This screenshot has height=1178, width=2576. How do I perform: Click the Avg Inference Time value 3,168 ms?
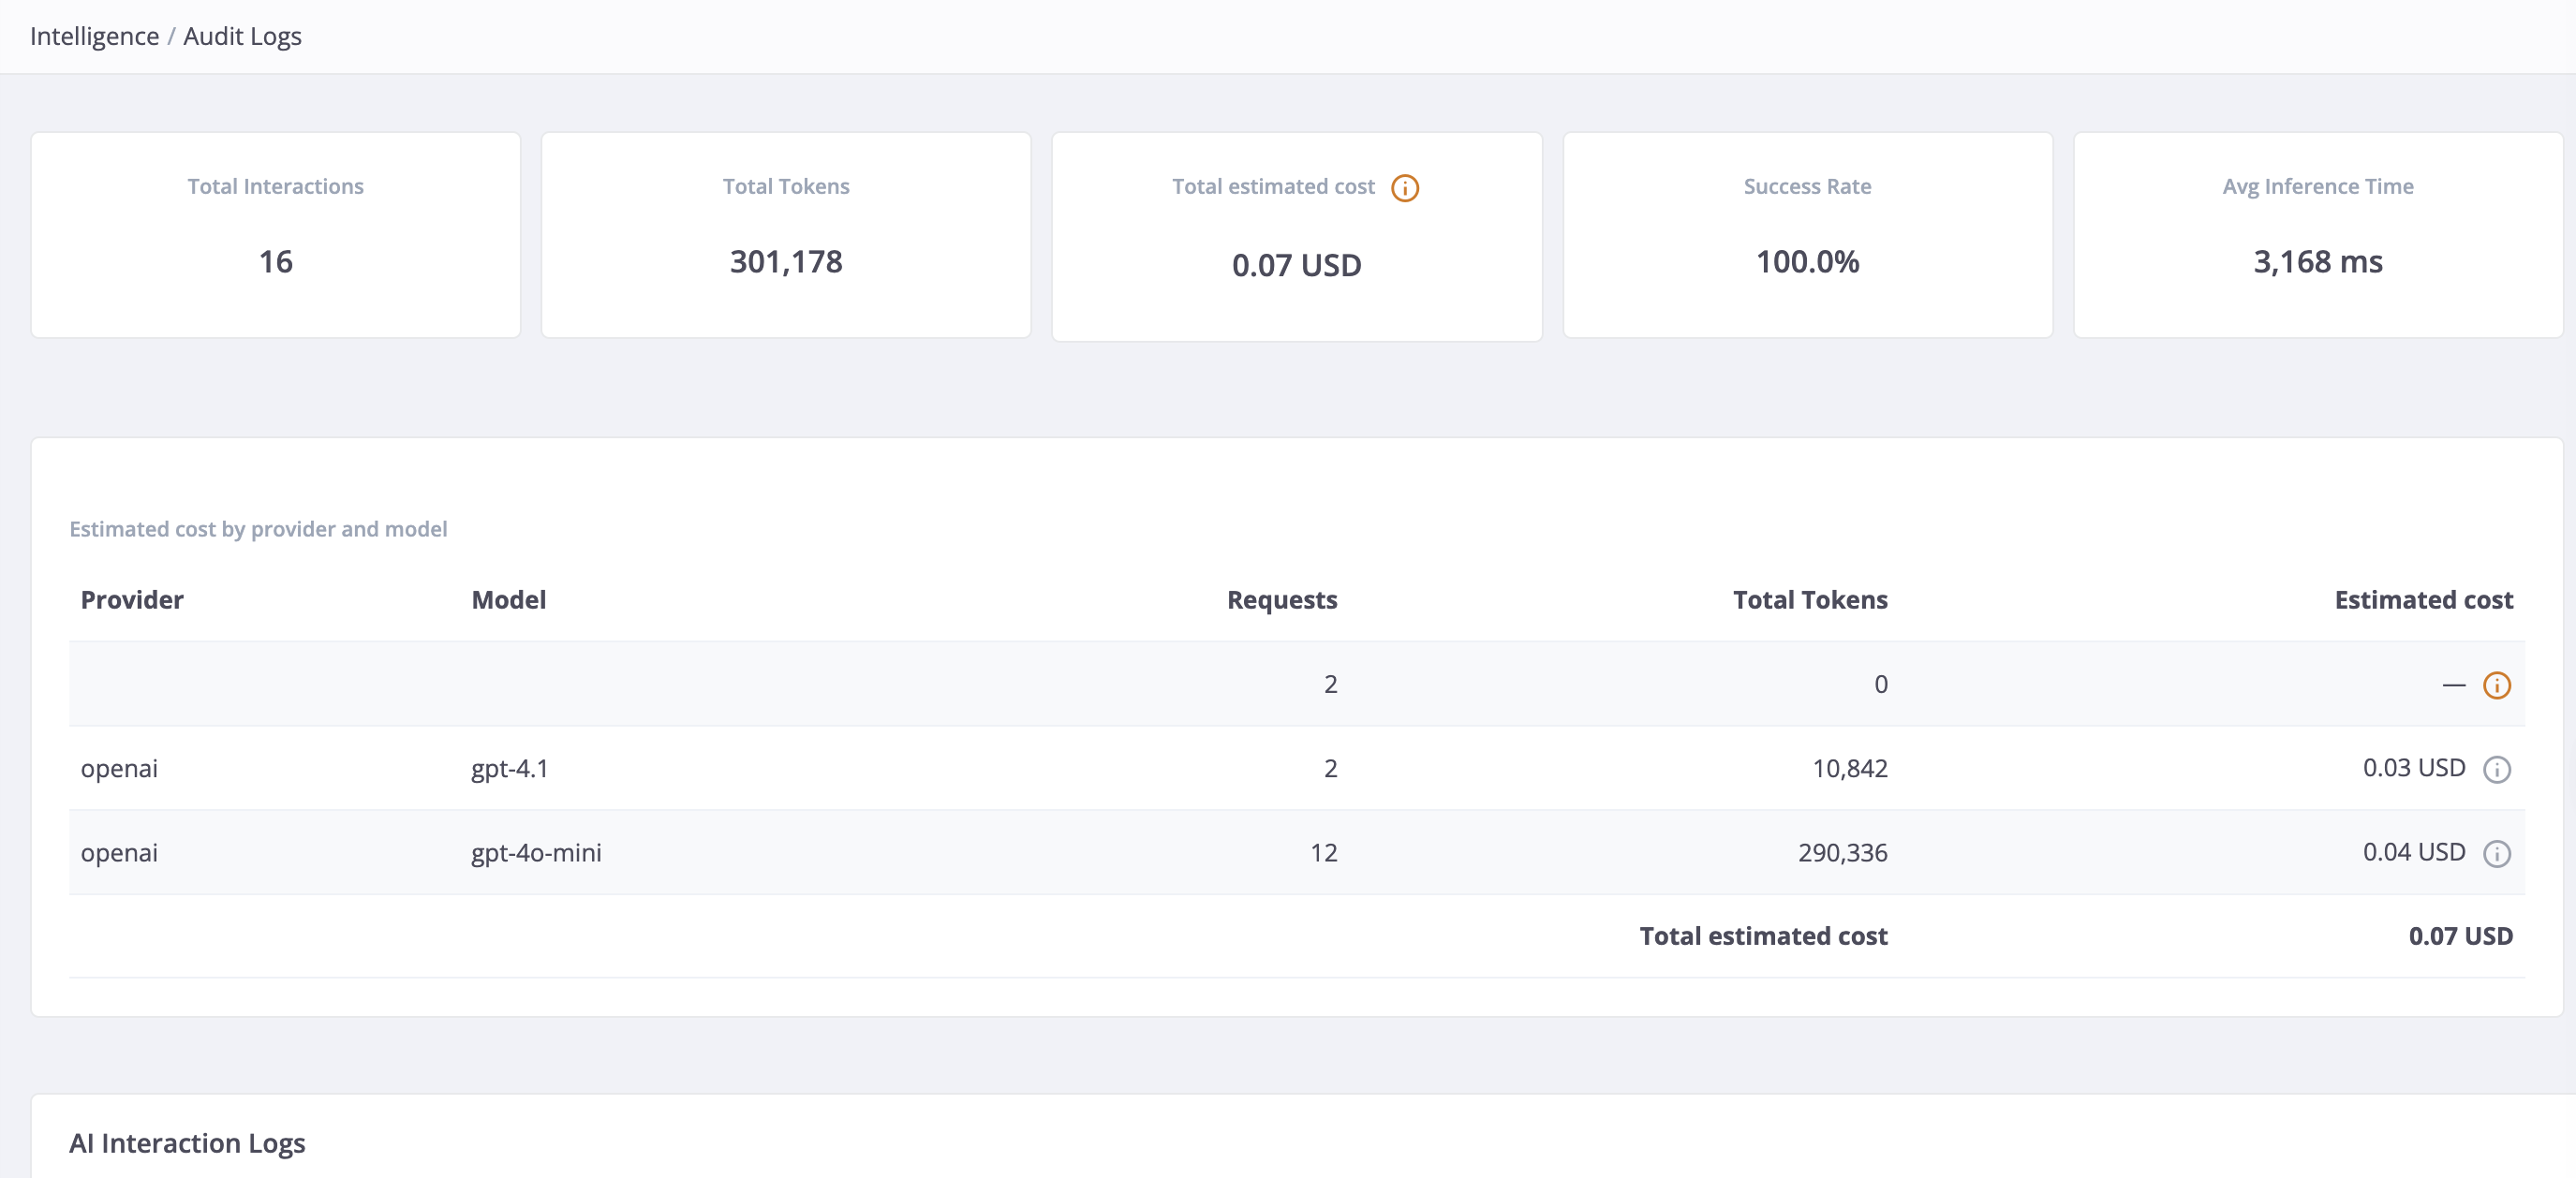(x=2318, y=262)
